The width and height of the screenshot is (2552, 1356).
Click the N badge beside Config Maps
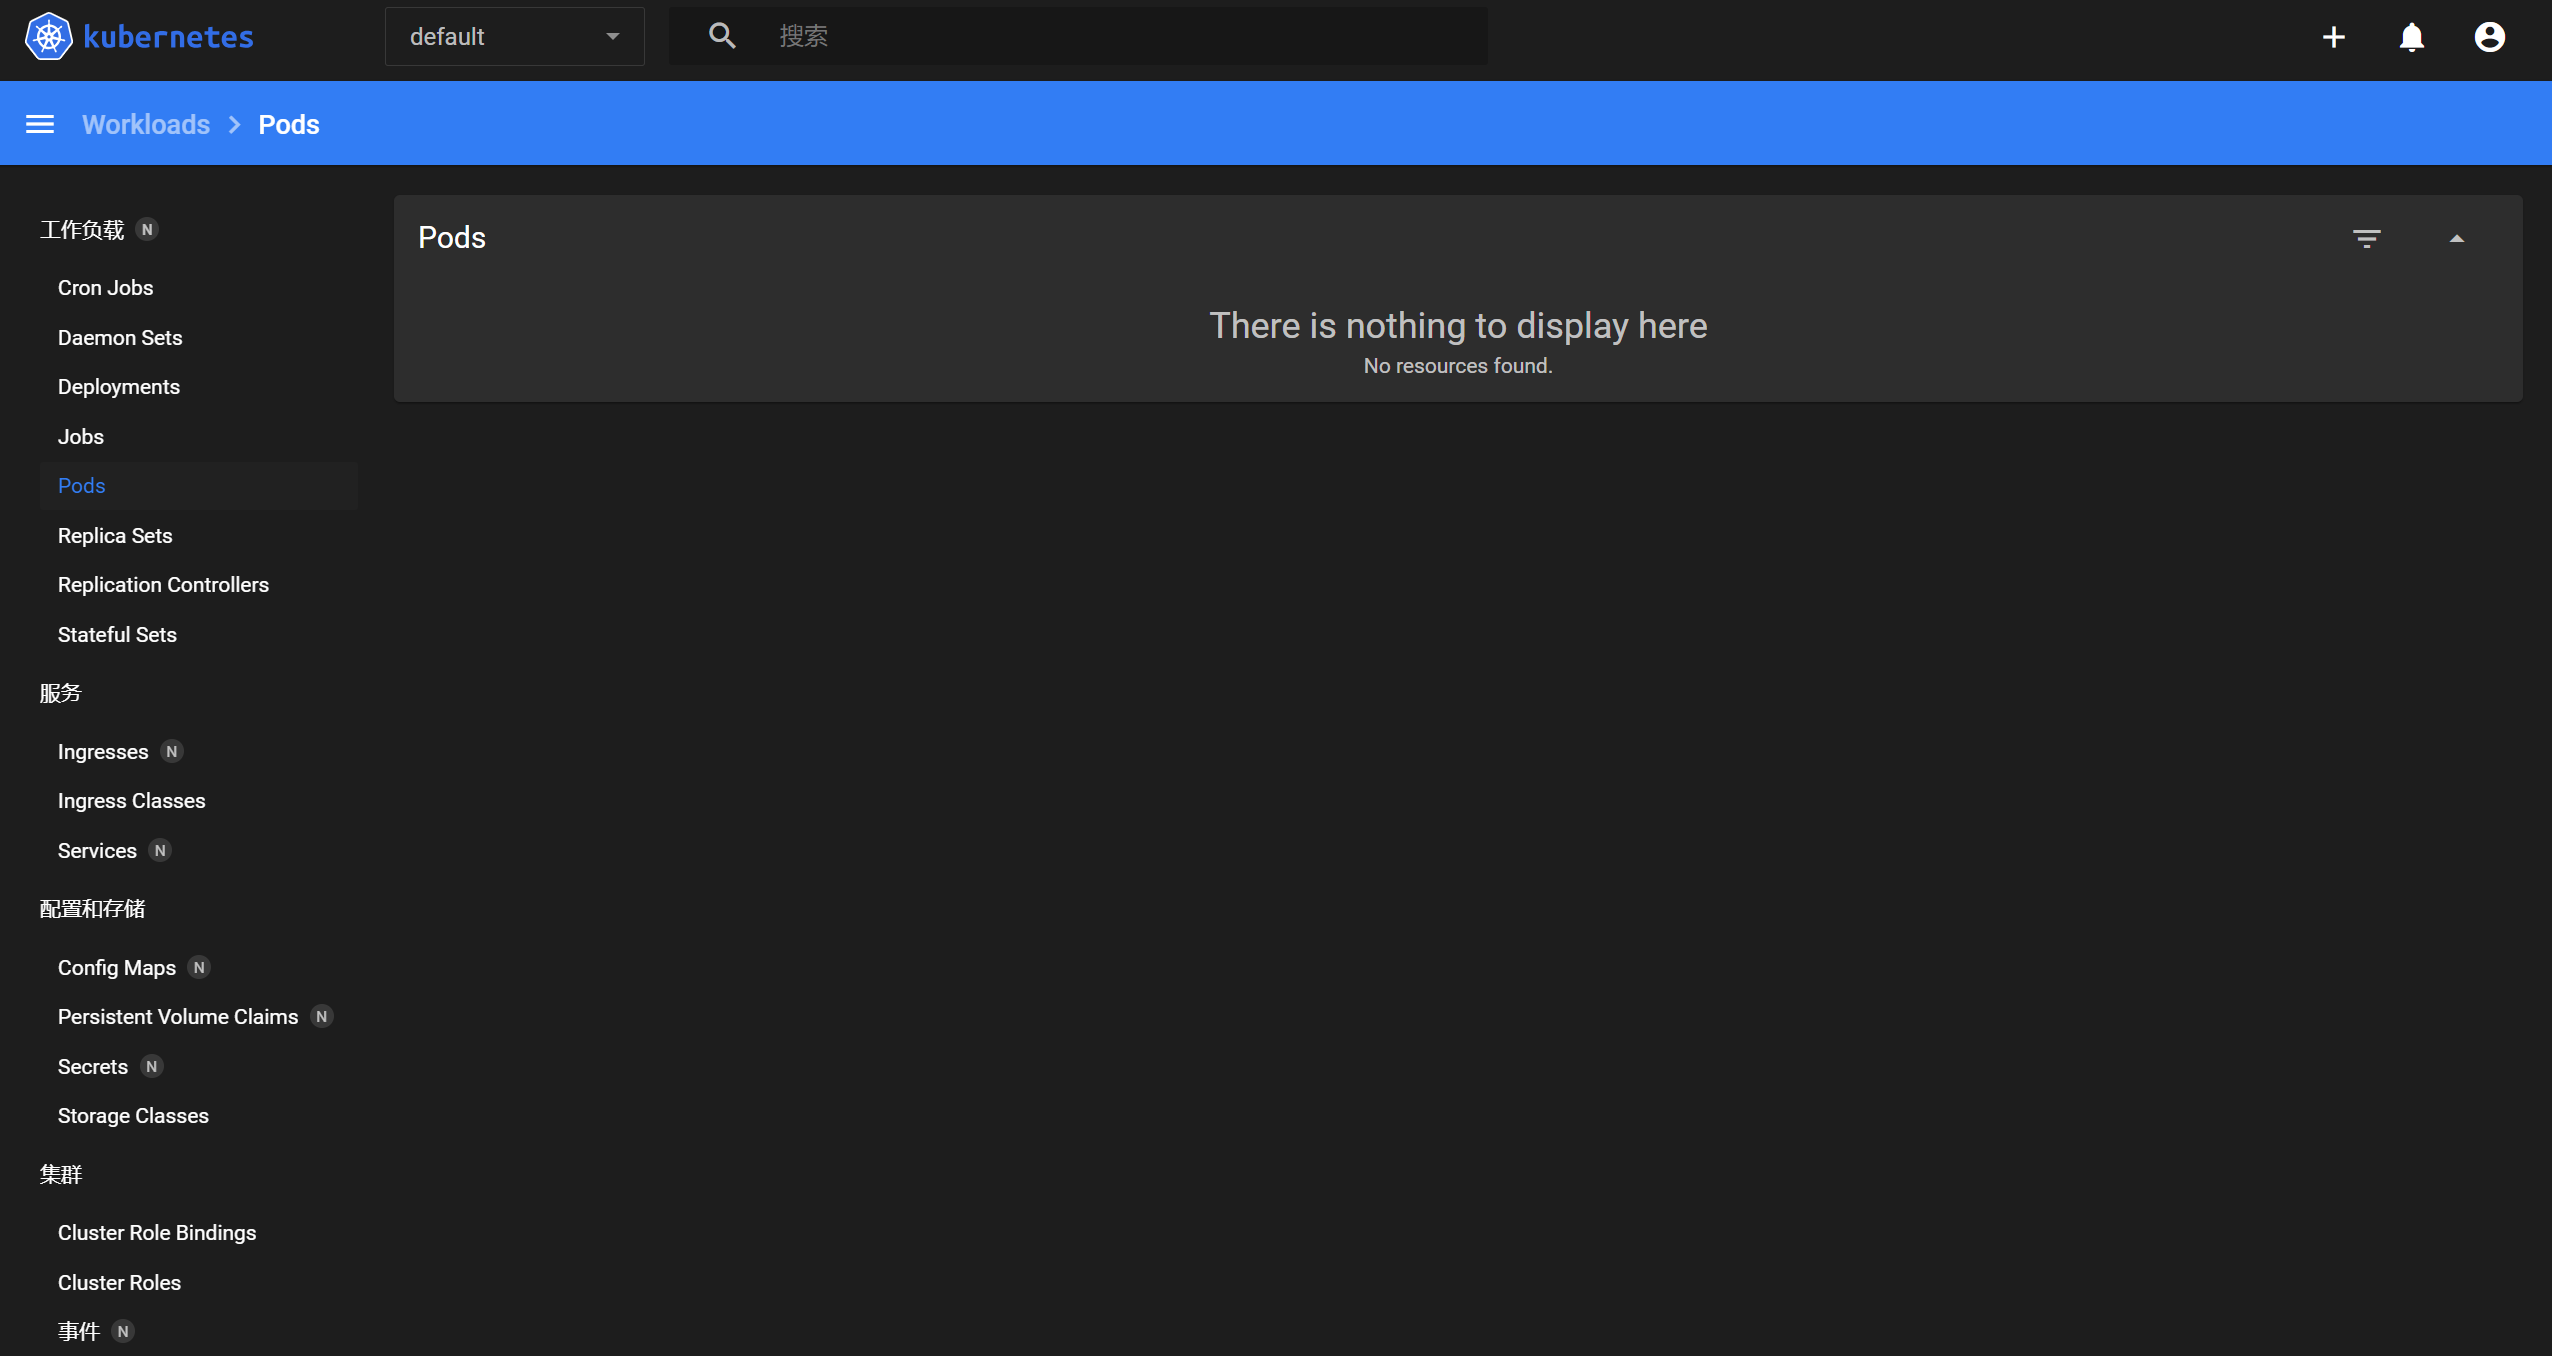click(199, 968)
